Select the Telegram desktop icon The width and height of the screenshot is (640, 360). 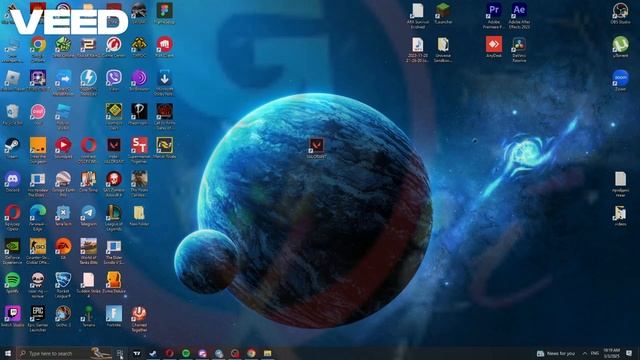pos(89,213)
